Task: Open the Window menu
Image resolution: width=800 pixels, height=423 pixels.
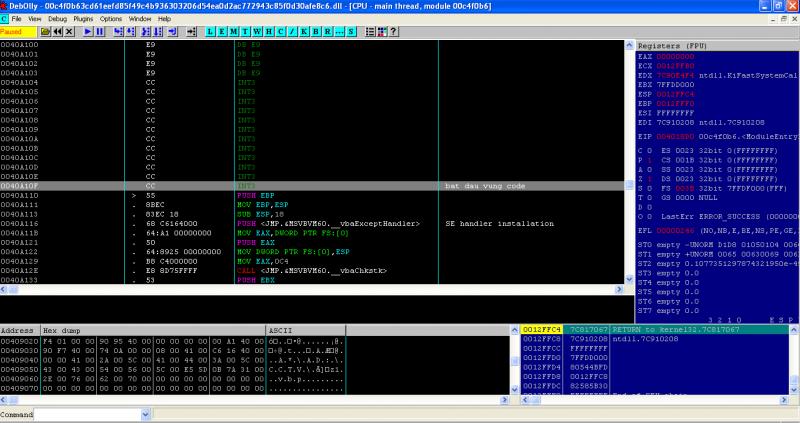Action: tap(140, 19)
